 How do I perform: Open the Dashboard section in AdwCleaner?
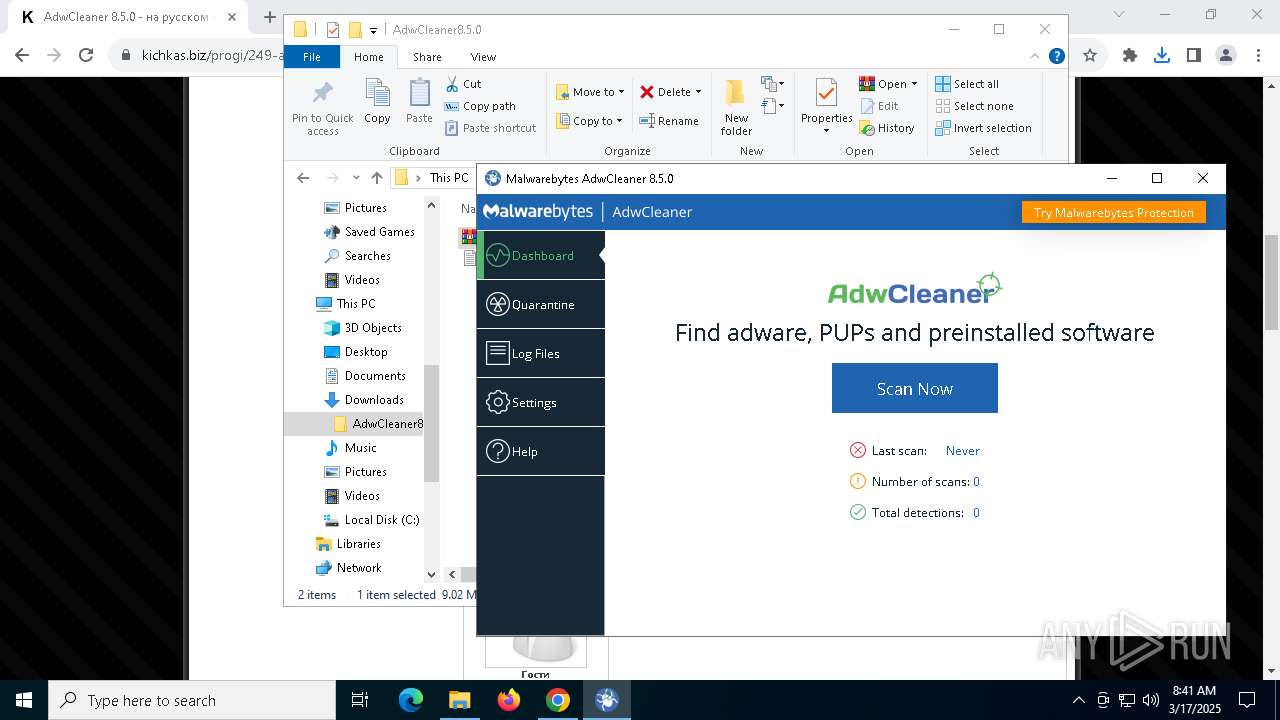[x=541, y=256]
